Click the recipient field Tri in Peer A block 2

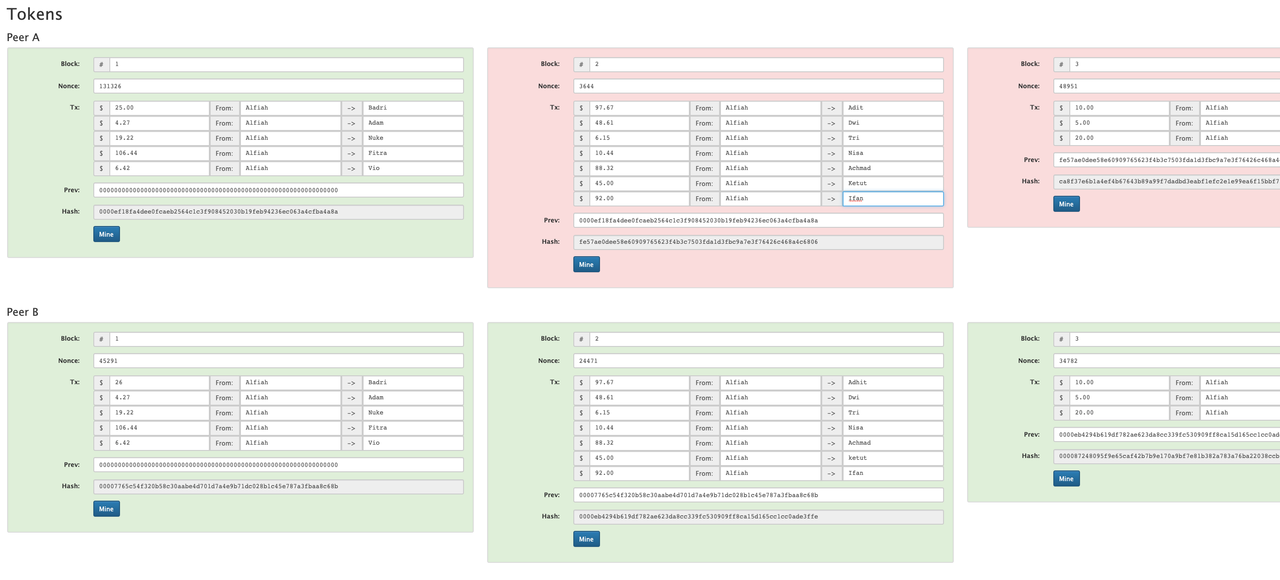[893, 138]
